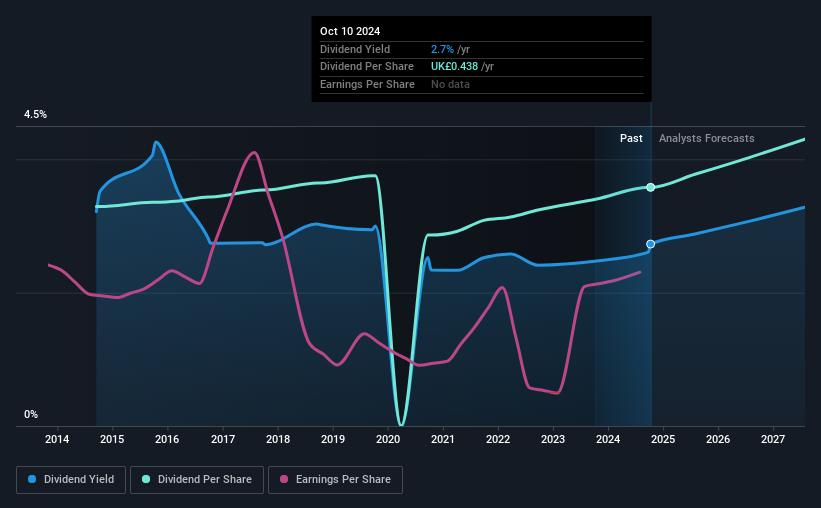Click the 'Past' label on chart
821x508 pixels.
tap(631, 138)
